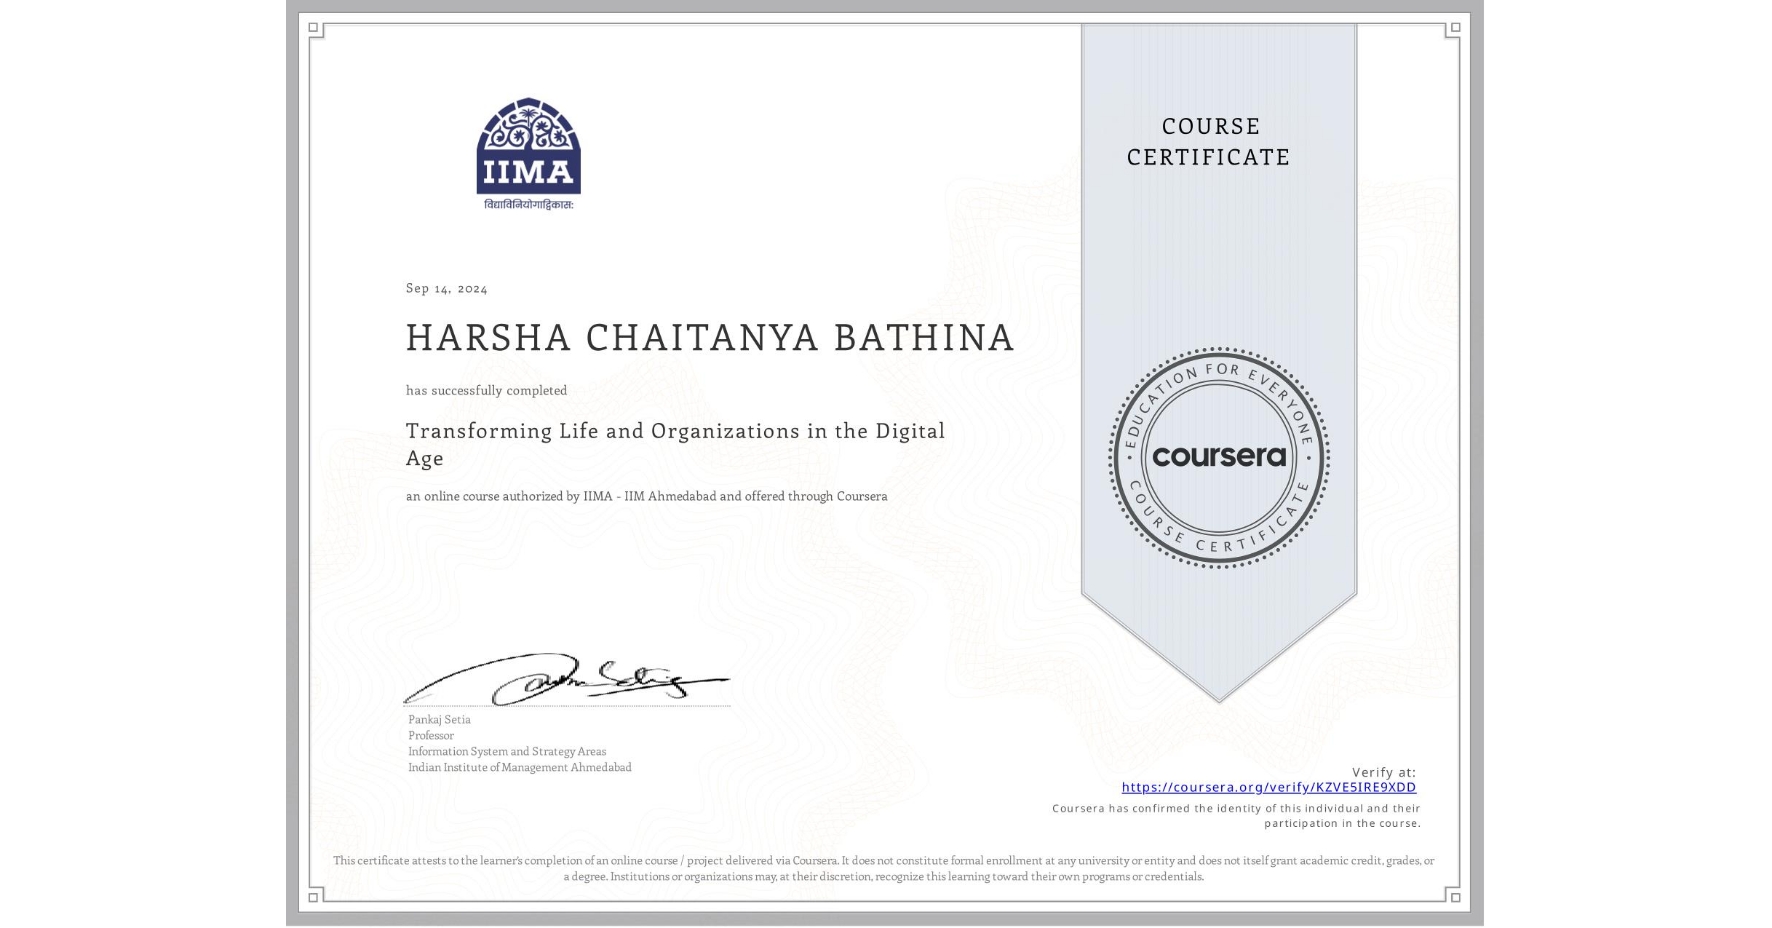Viewport: 1772px width, 928px height.
Task: Click the date Sep 14, 2024
Action: (x=447, y=288)
